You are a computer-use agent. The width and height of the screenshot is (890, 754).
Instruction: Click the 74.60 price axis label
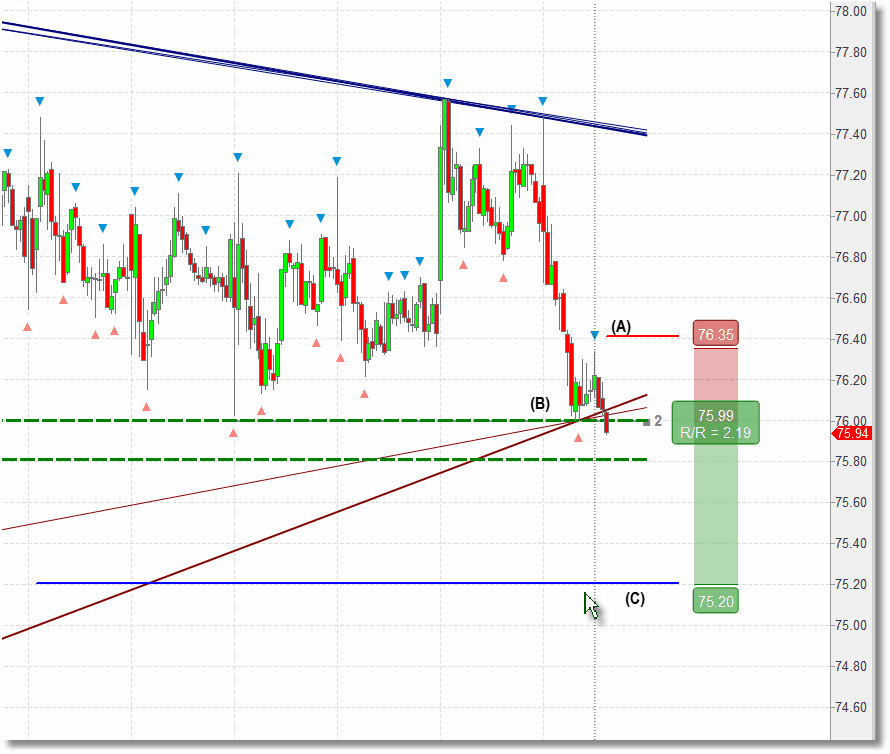(x=851, y=707)
